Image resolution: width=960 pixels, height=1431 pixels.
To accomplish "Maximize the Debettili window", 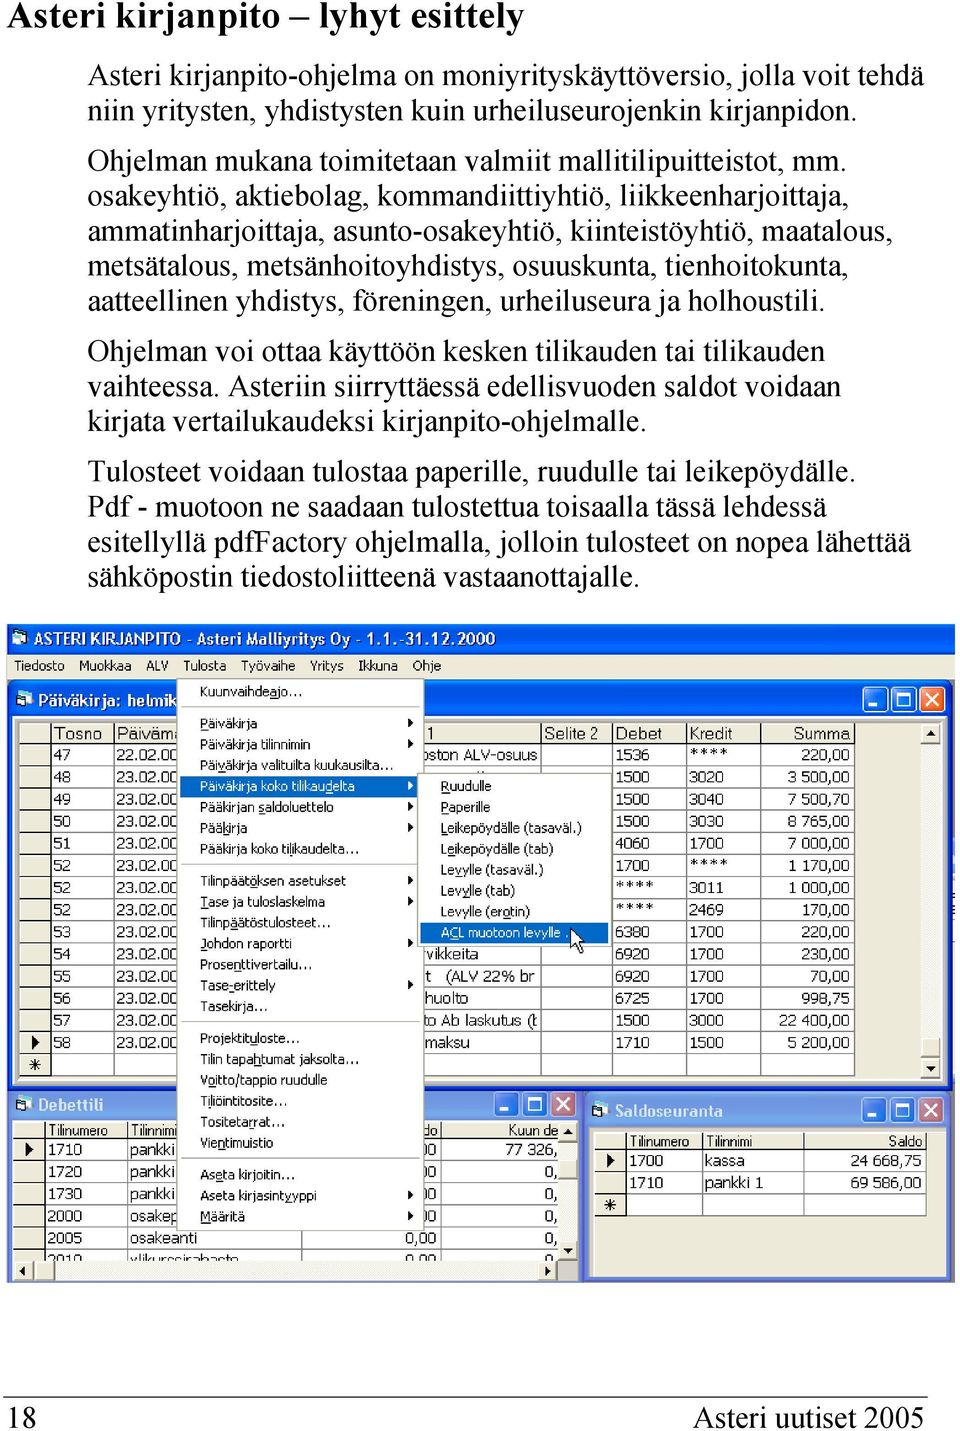I will pos(535,1104).
